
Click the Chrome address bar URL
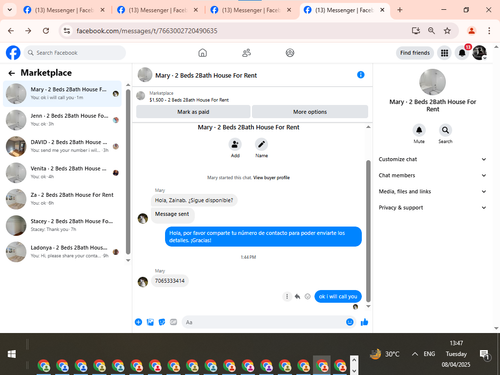point(147,31)
